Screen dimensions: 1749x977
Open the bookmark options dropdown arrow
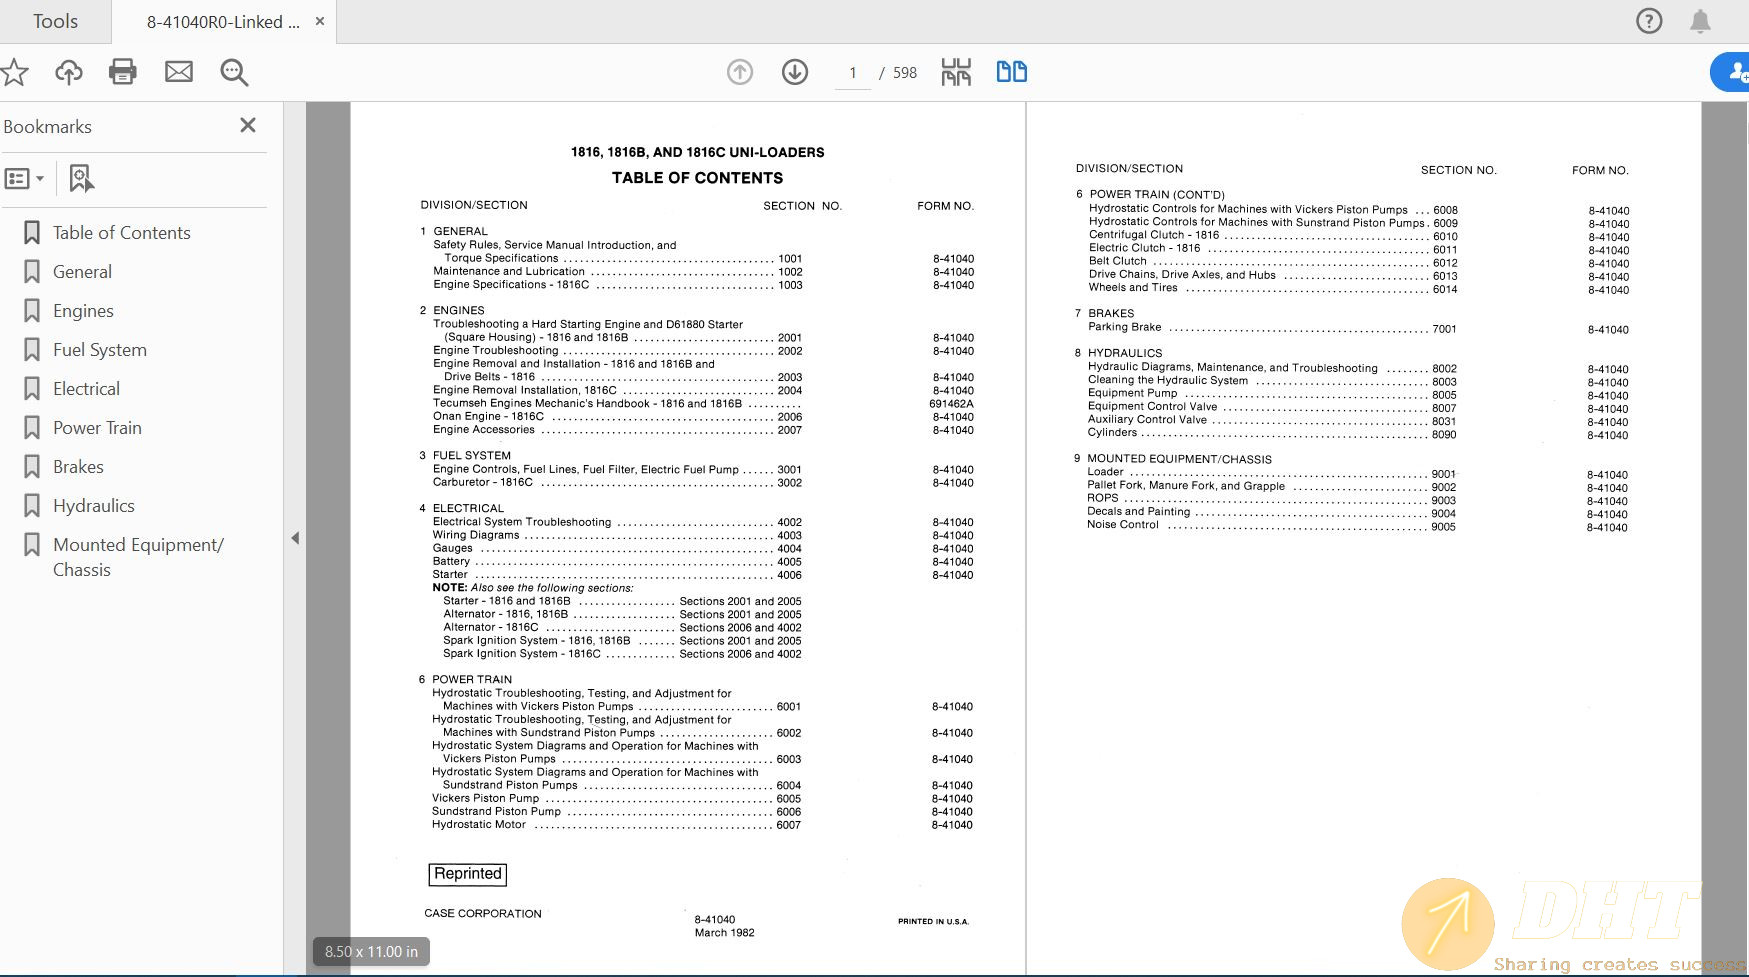[x=40, y=178]
